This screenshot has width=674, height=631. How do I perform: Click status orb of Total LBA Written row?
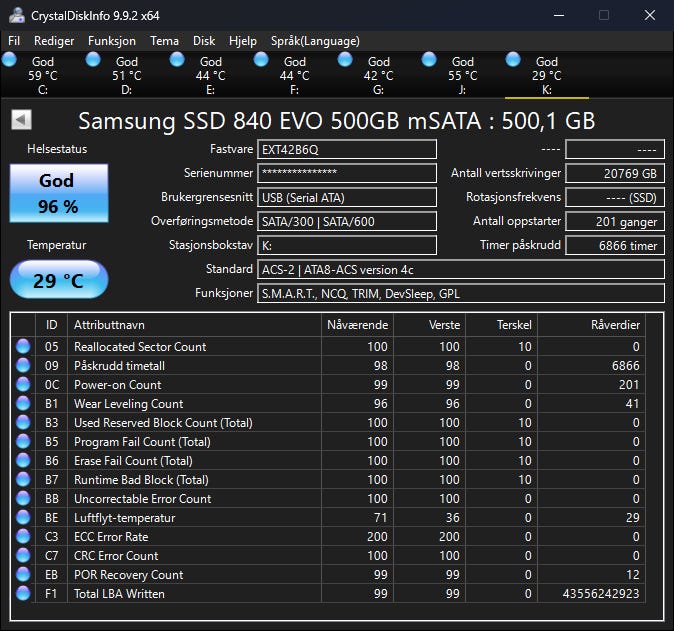click(23, 593)
